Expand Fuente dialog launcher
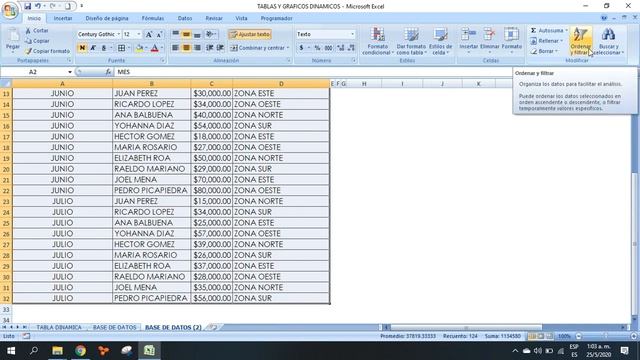This screenshot has width=640, height=360. point(163,60)
